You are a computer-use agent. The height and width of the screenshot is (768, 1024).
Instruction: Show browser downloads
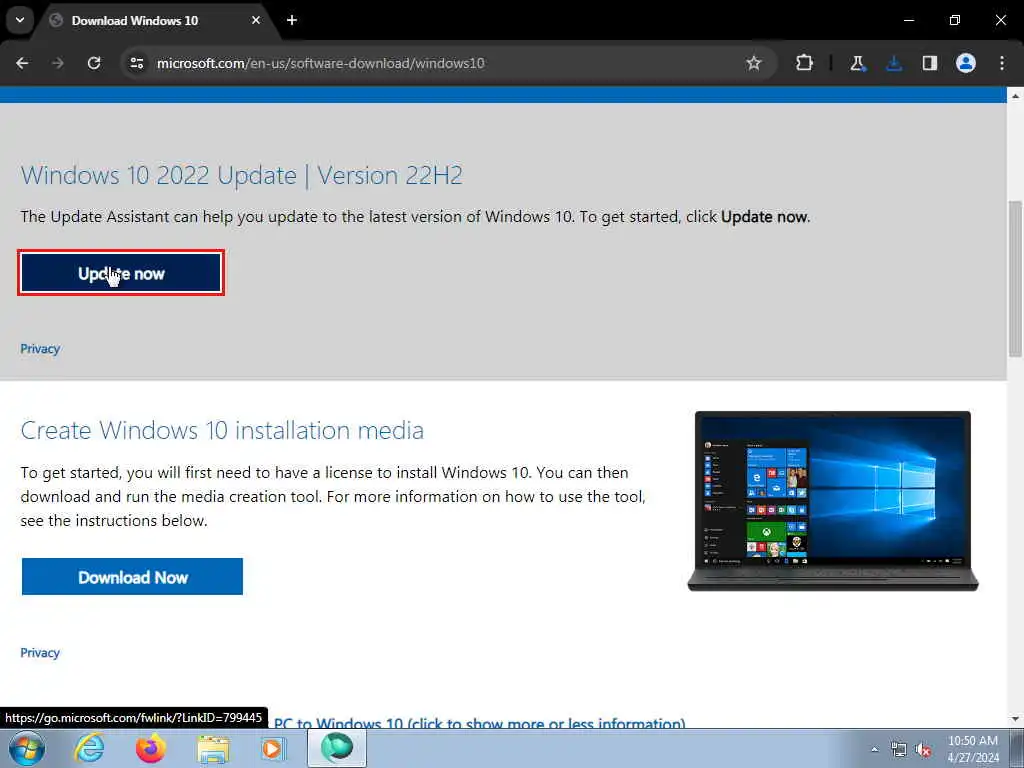[x=894, y=63]
